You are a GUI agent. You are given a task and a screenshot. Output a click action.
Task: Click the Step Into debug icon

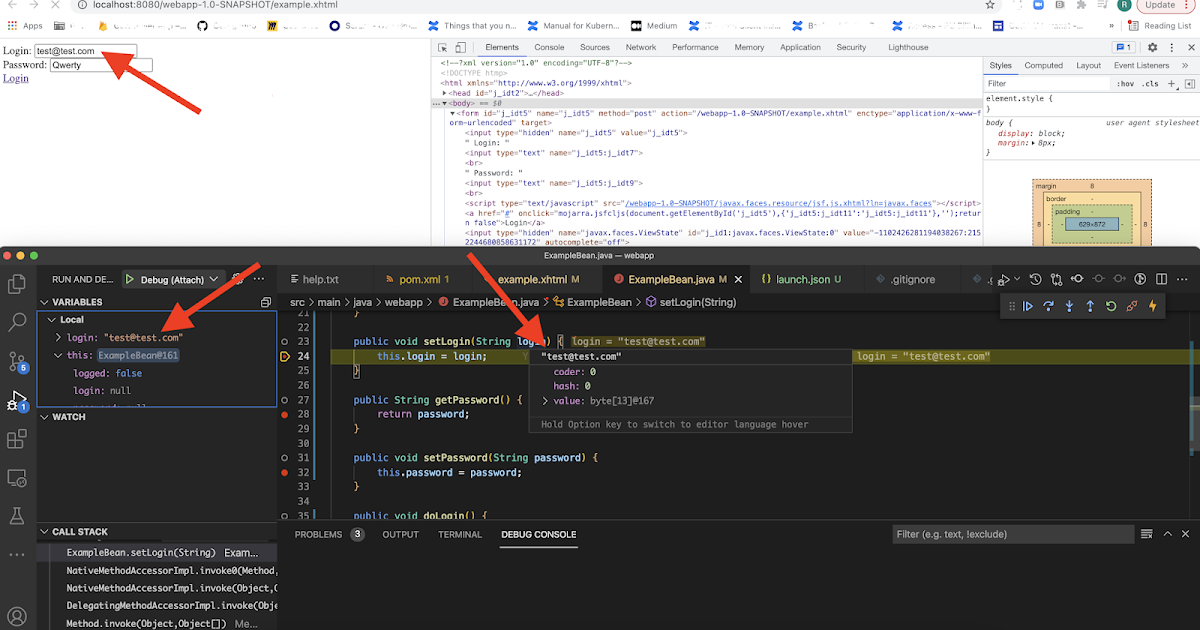[x=1069, y=307]
